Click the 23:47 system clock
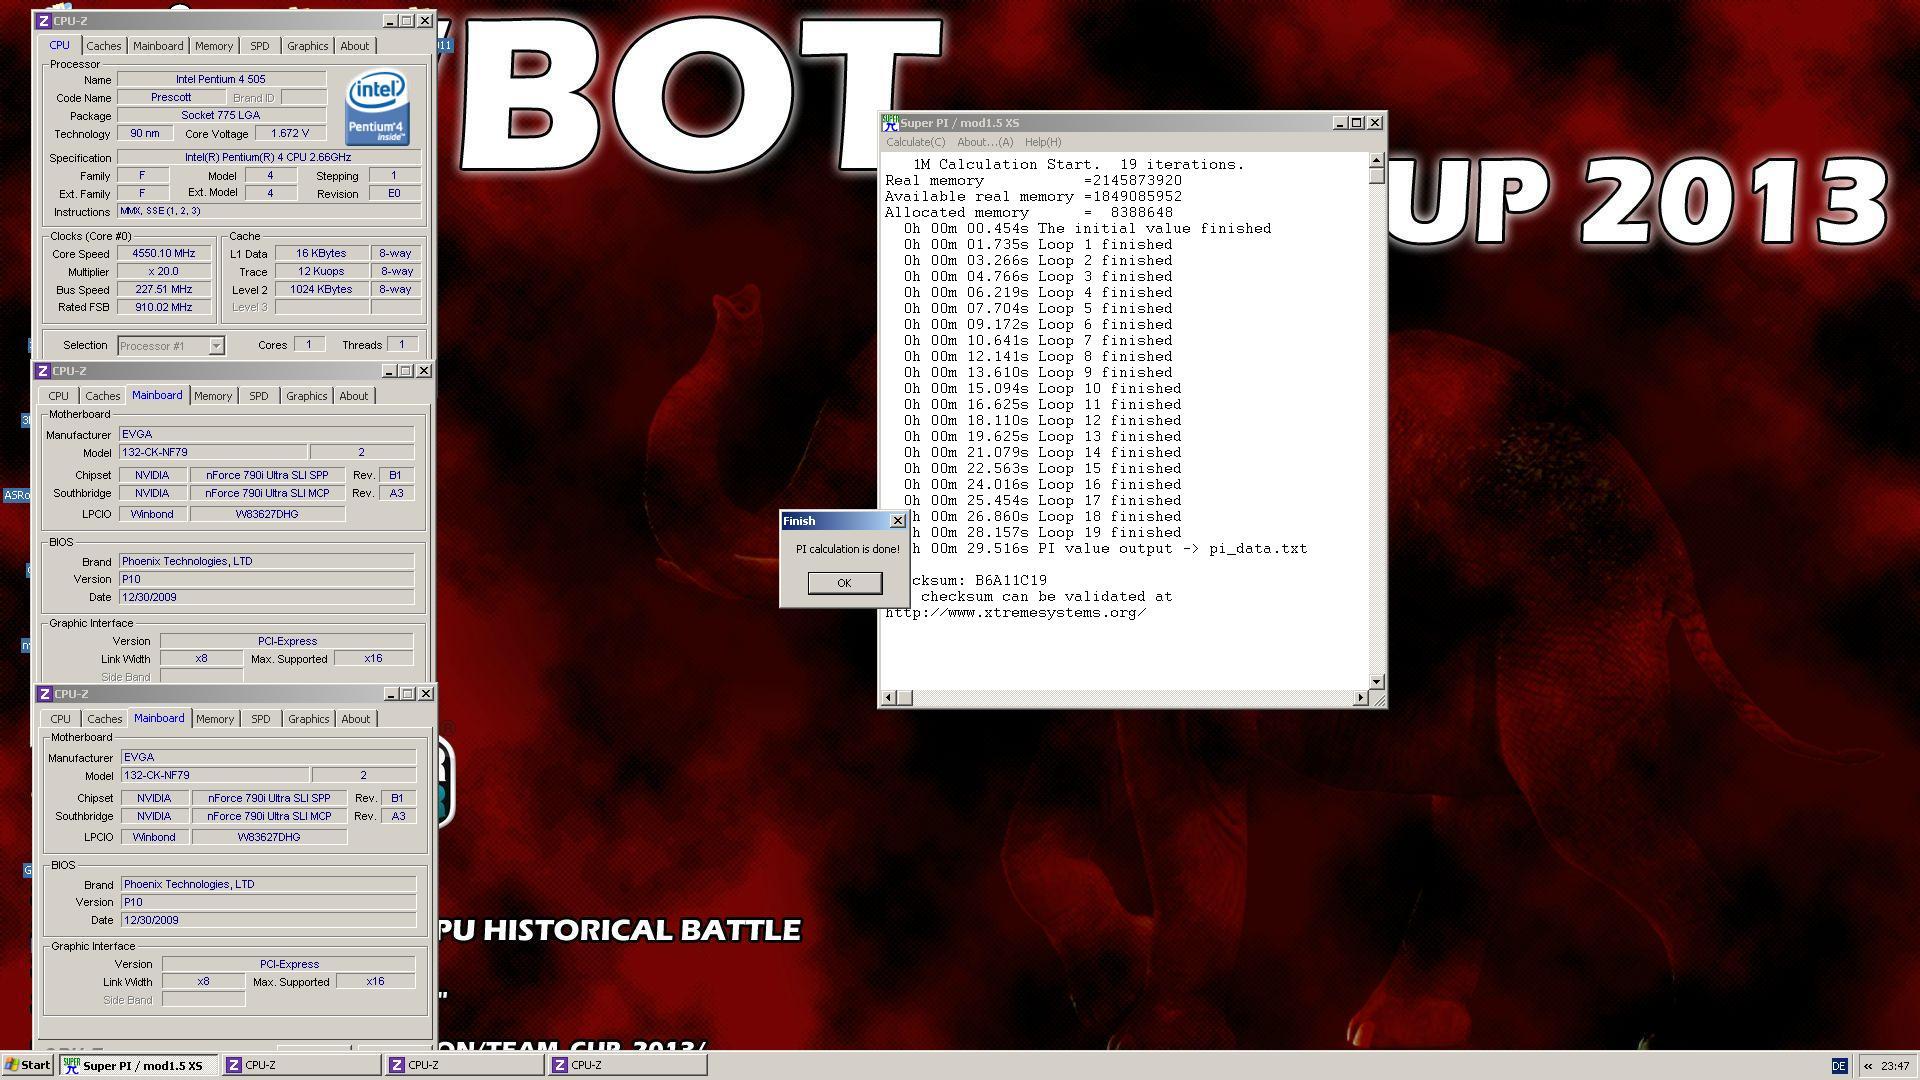Viewport: 1920px width, 1080px height. (x=1895, y=1066)
